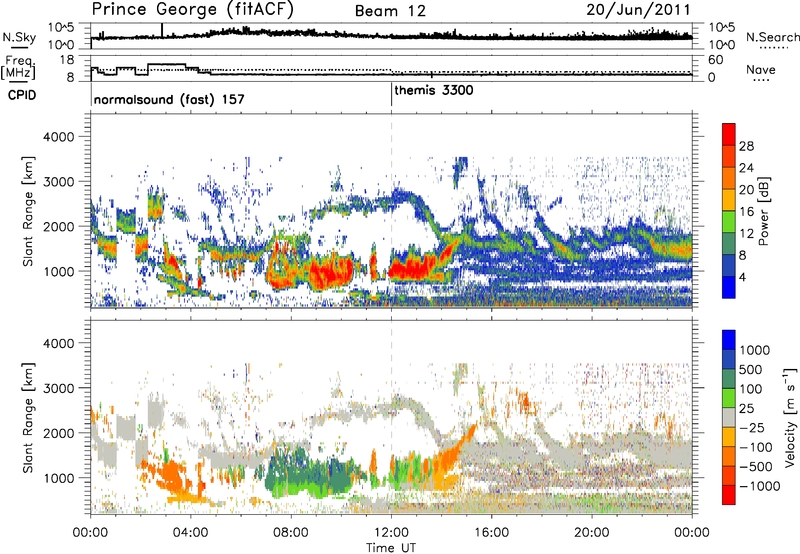The image size is (800, 554).
Task: Click the dashed 12:00 CPID marker in the power panel
Action: pos(391,210)
